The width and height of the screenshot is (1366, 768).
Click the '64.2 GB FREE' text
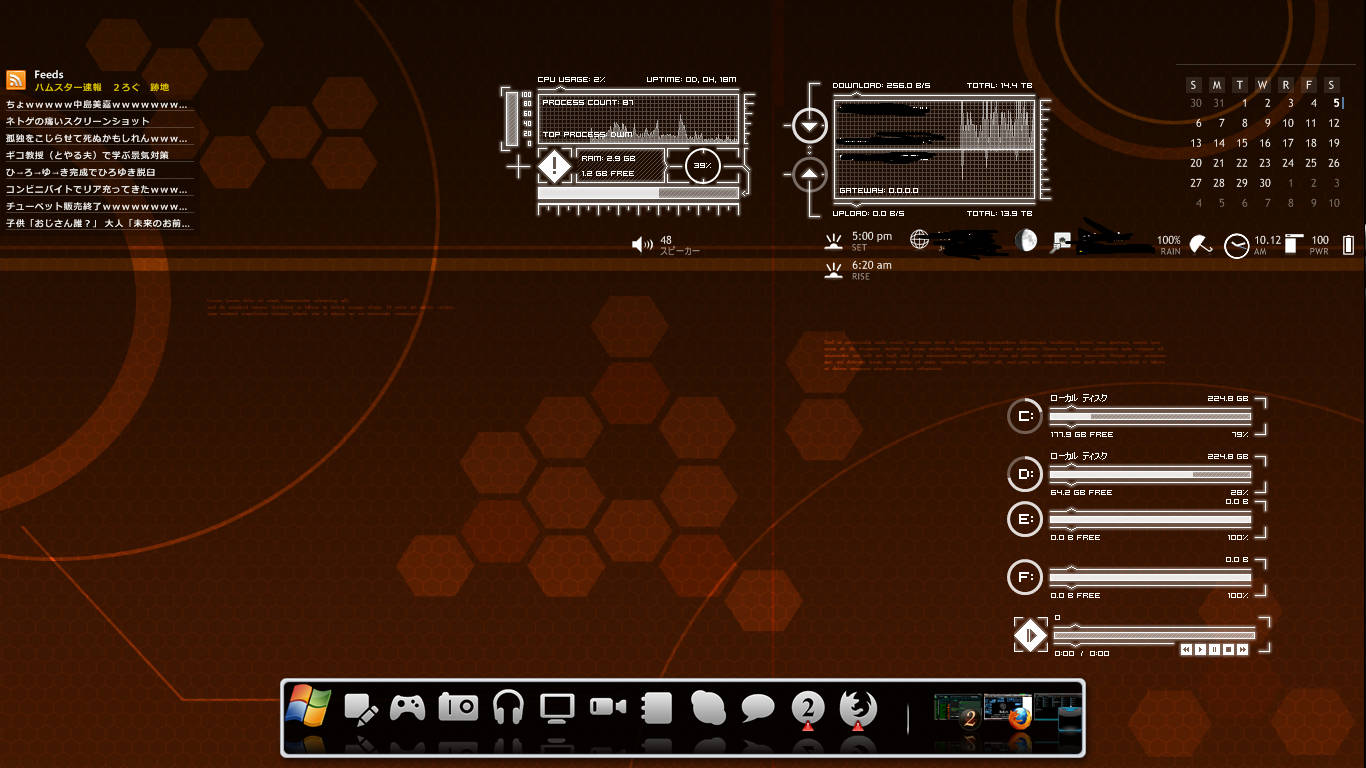click(1081, 493)
